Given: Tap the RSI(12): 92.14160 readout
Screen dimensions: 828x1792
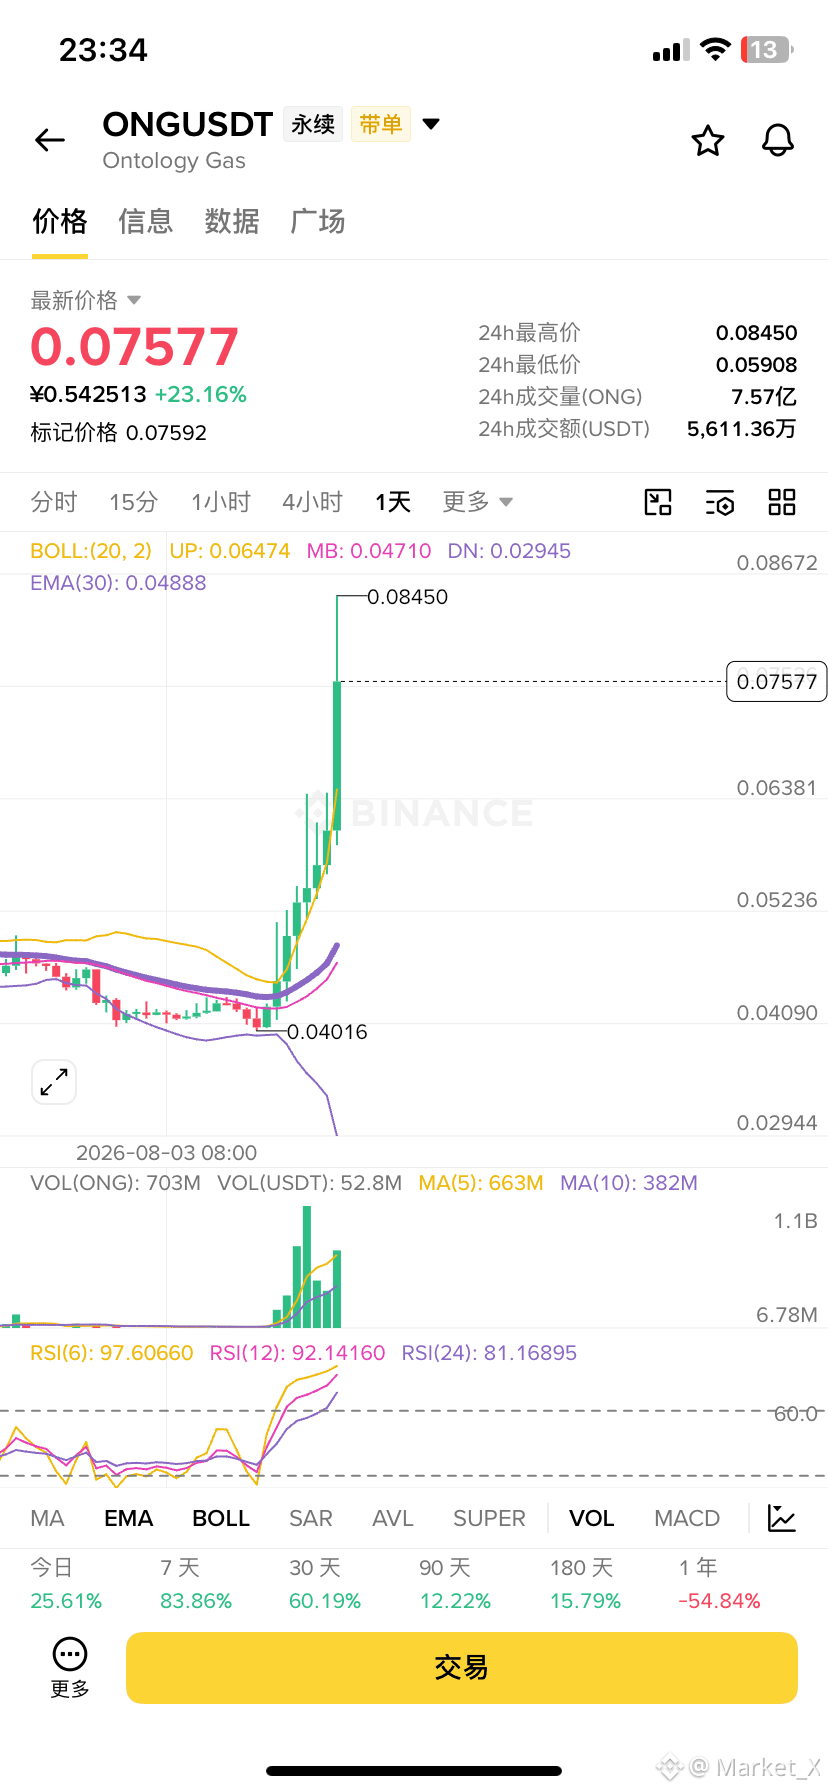Looking at the screenshot, I should (297, 1353).
